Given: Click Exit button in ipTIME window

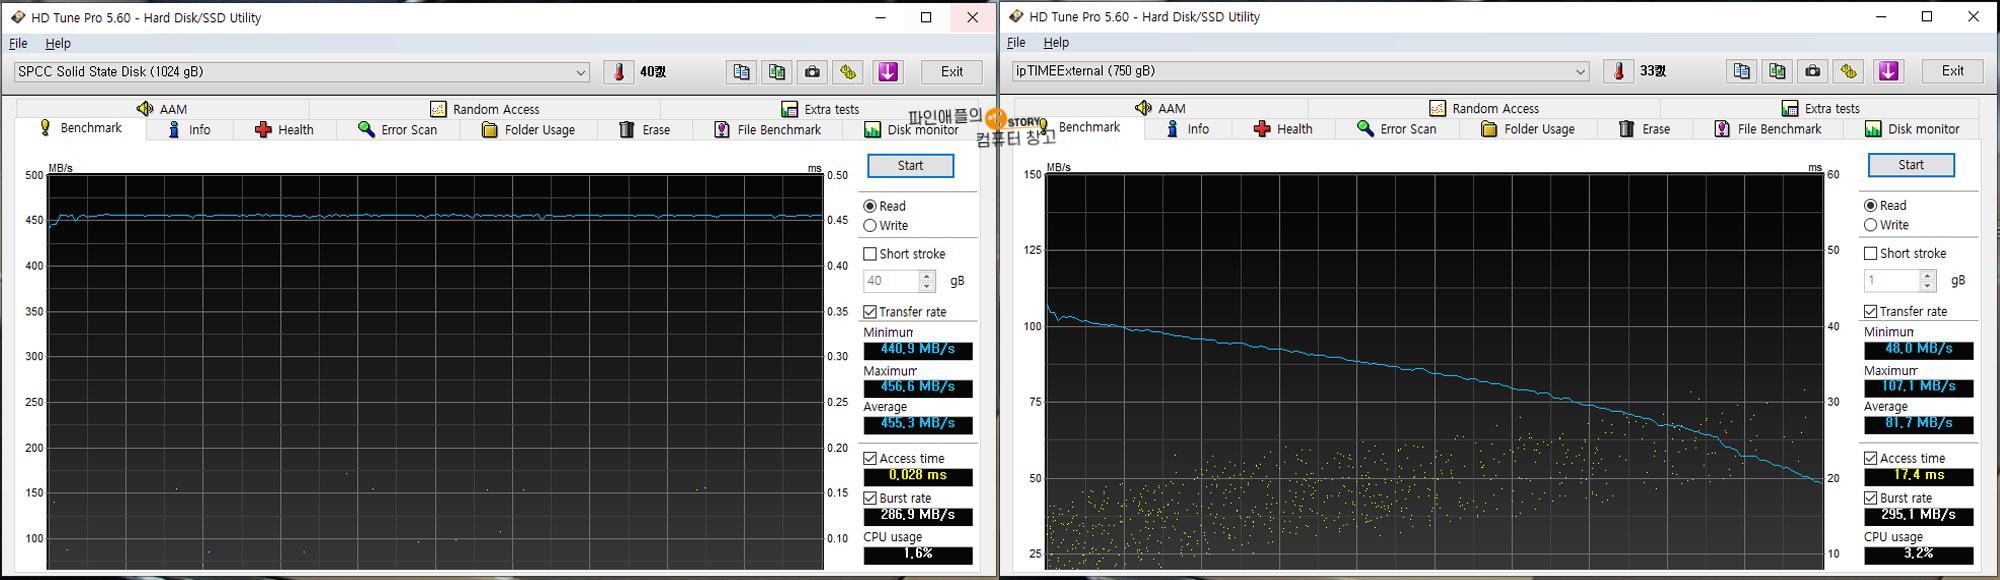Looking at the screenshot, I should click(x=1953, y=71).
